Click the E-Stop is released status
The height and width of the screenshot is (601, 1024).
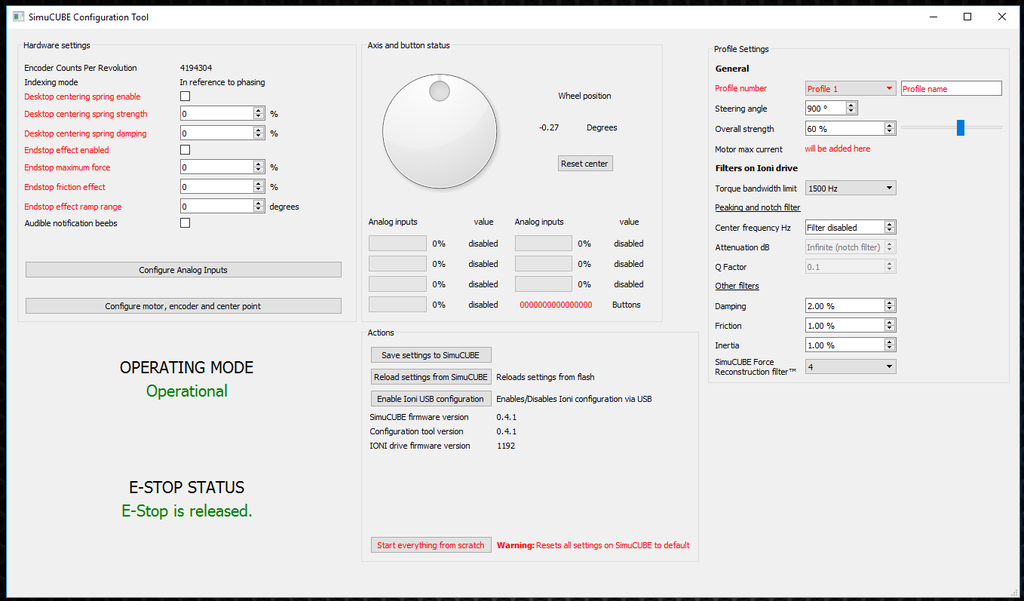point(187,511)
